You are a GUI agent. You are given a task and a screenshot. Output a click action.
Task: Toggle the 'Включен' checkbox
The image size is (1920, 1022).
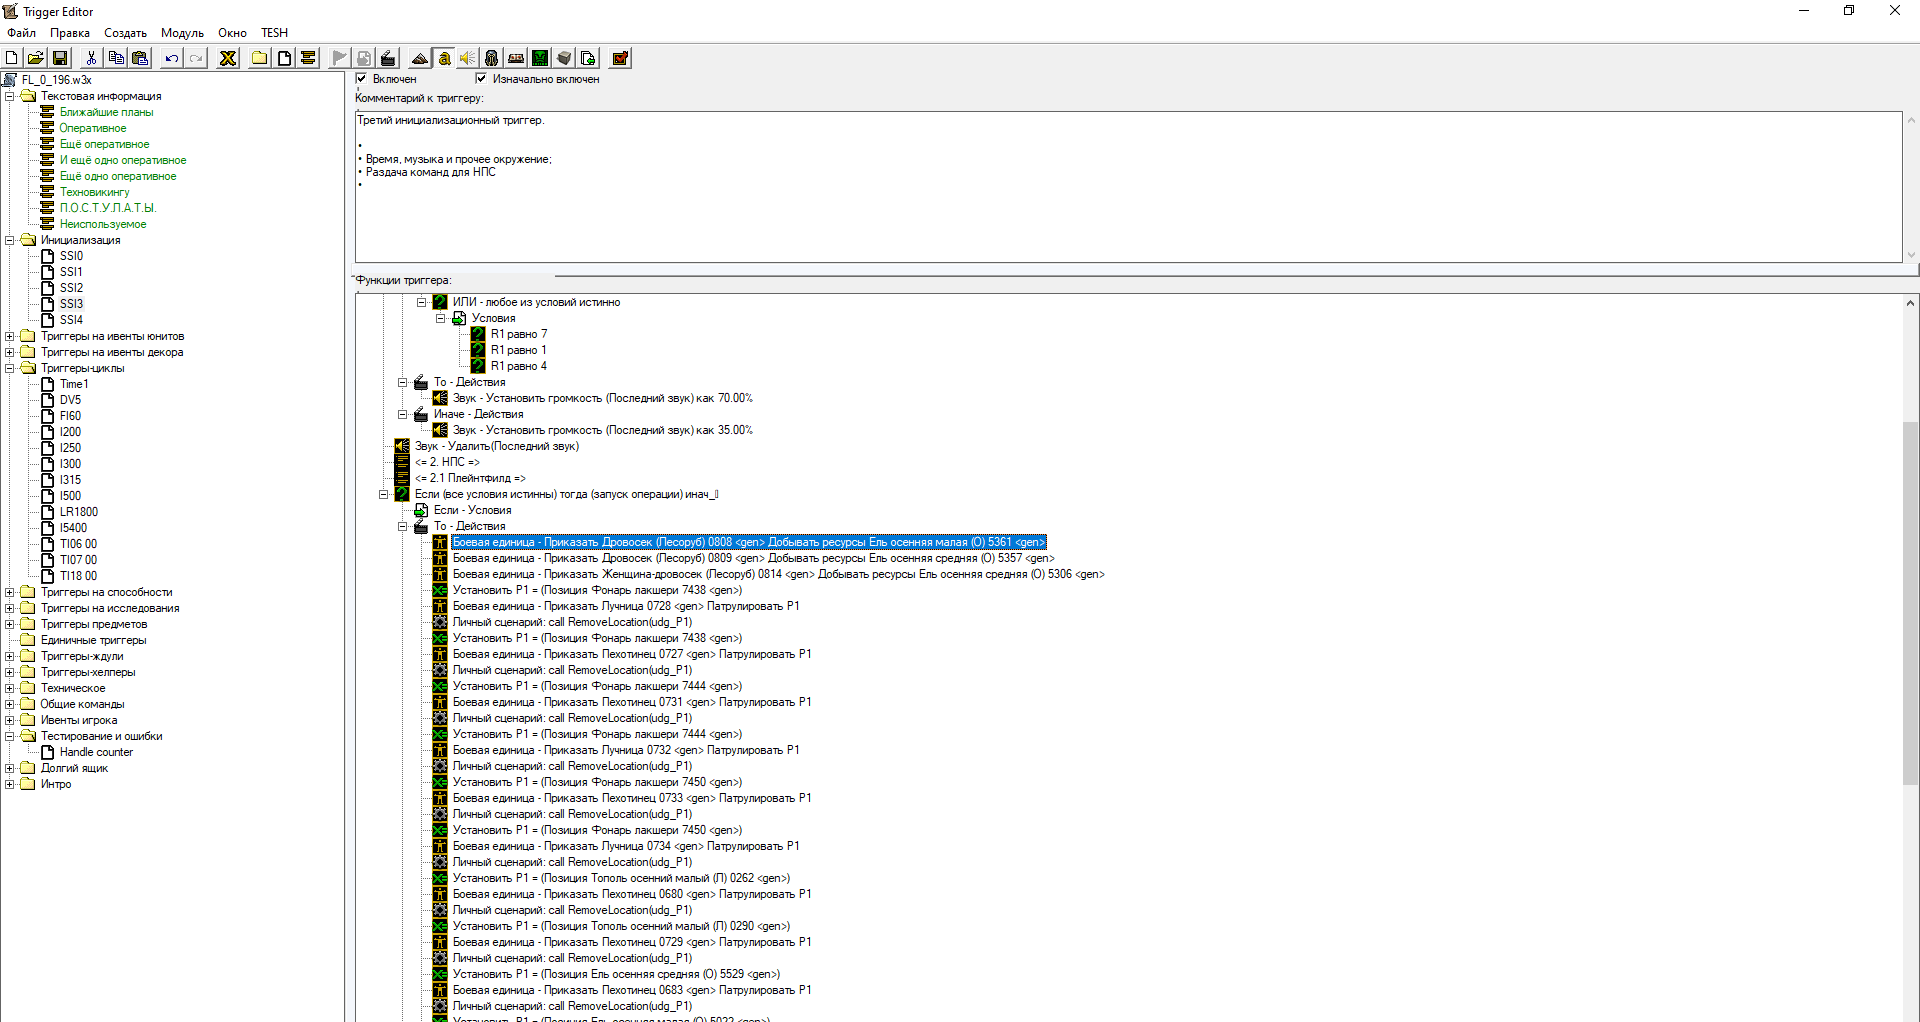[x=362, y=78]
